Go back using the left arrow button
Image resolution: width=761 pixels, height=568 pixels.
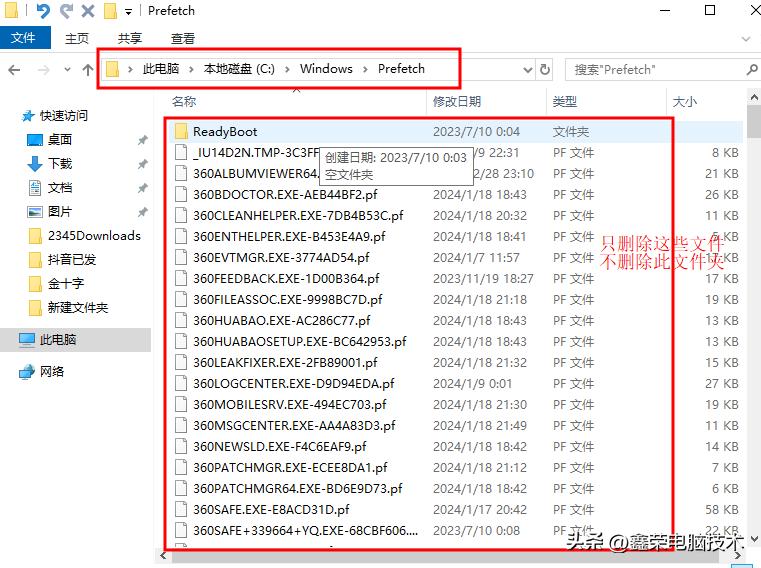pyautogui.click(x=15, y=70)
